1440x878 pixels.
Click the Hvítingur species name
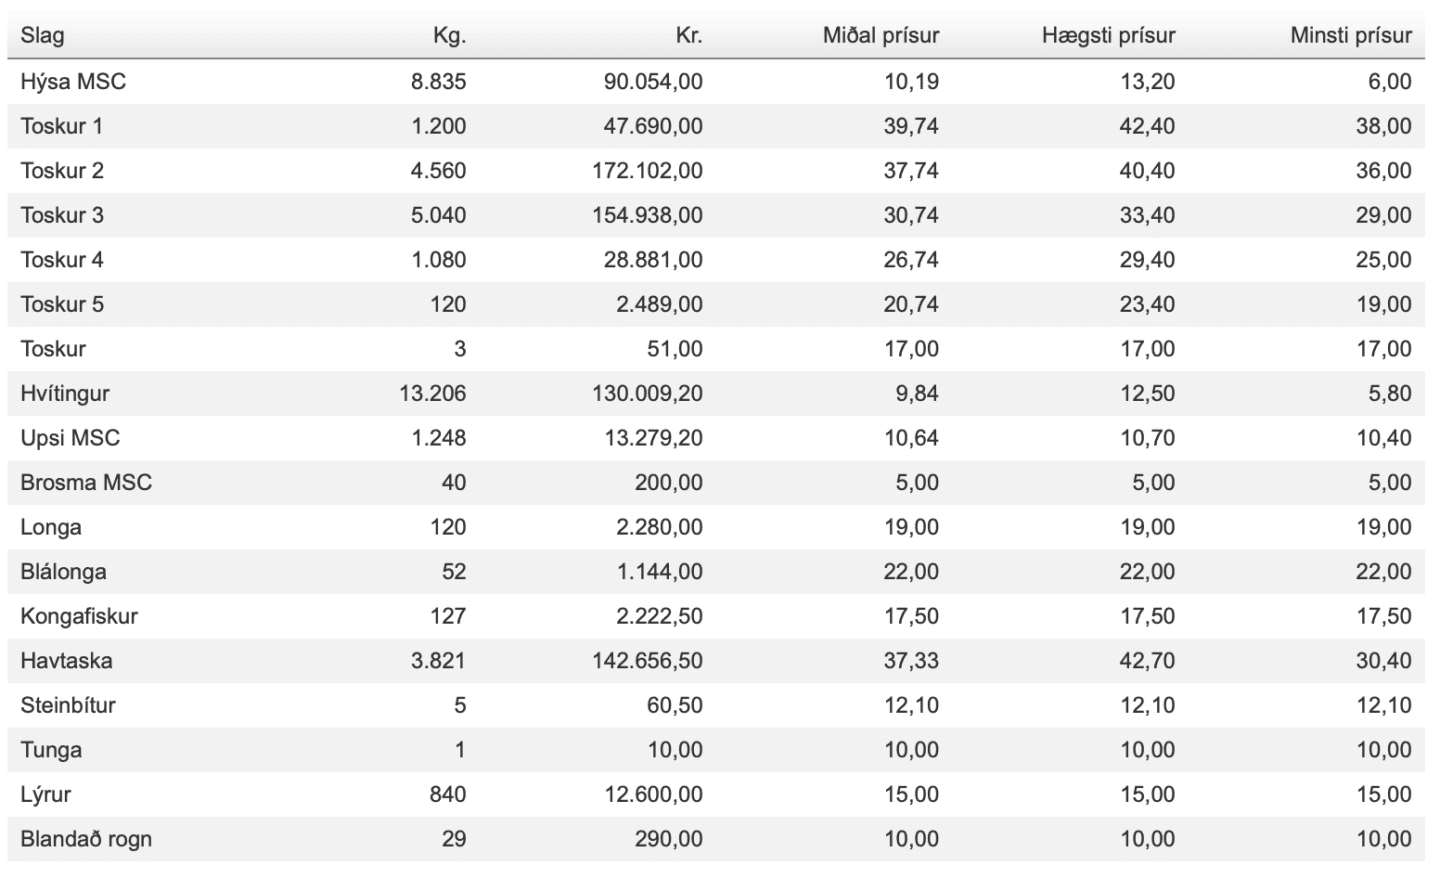point(65,393)
